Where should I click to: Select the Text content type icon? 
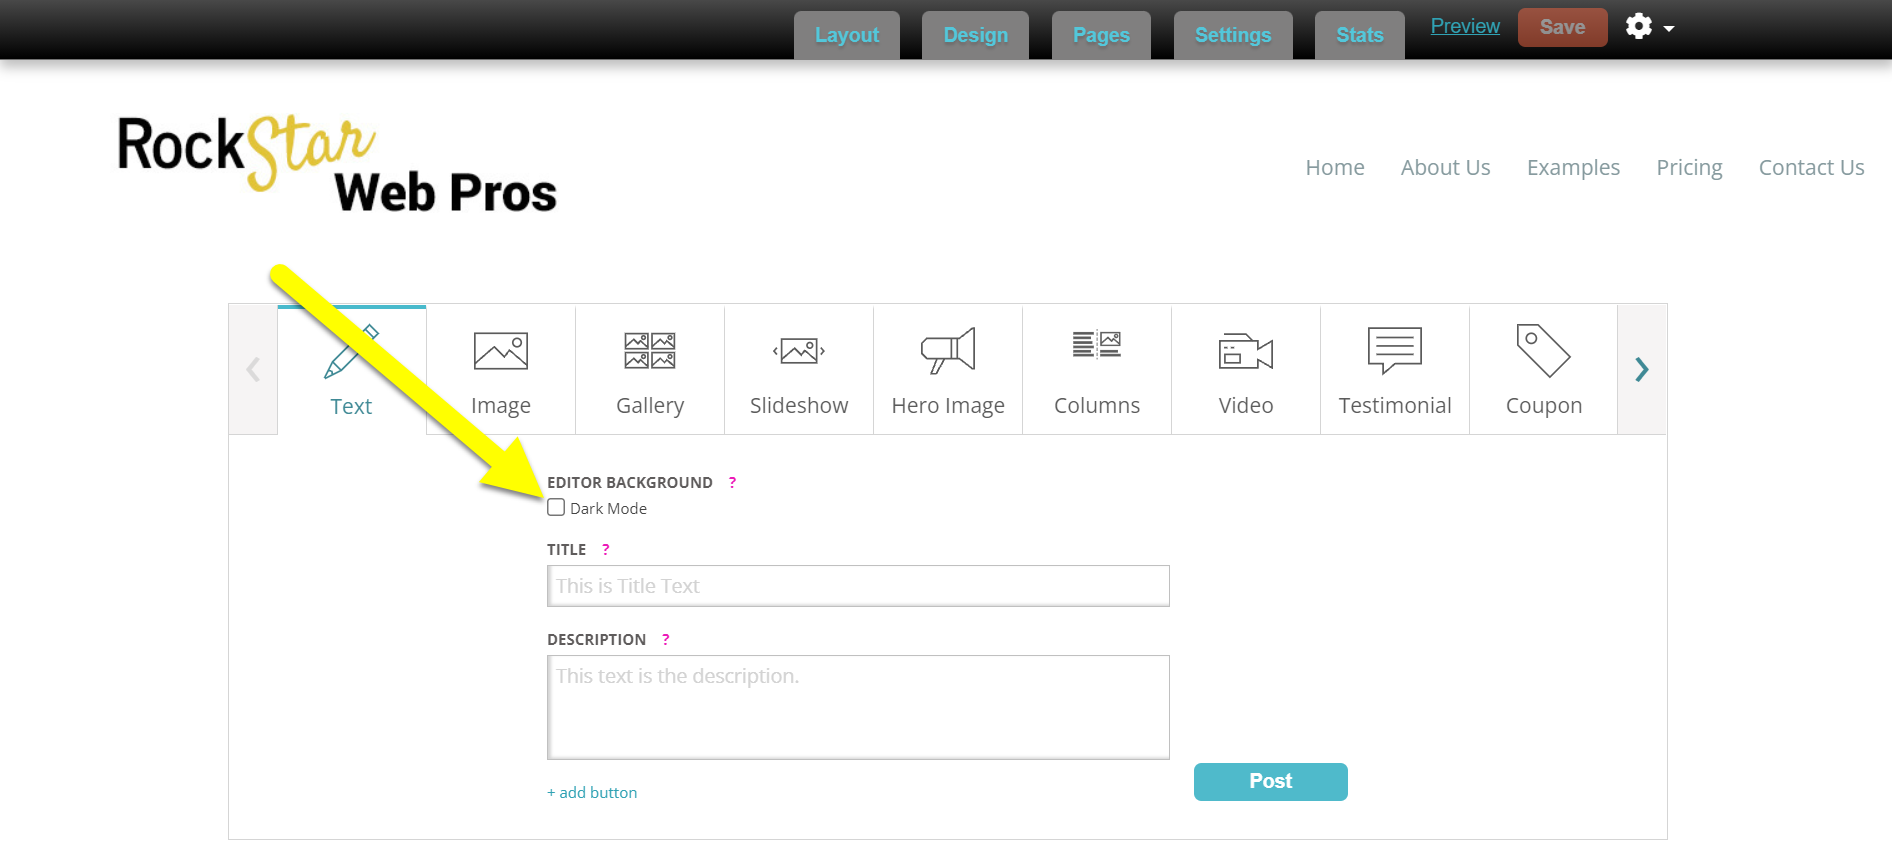351,352
